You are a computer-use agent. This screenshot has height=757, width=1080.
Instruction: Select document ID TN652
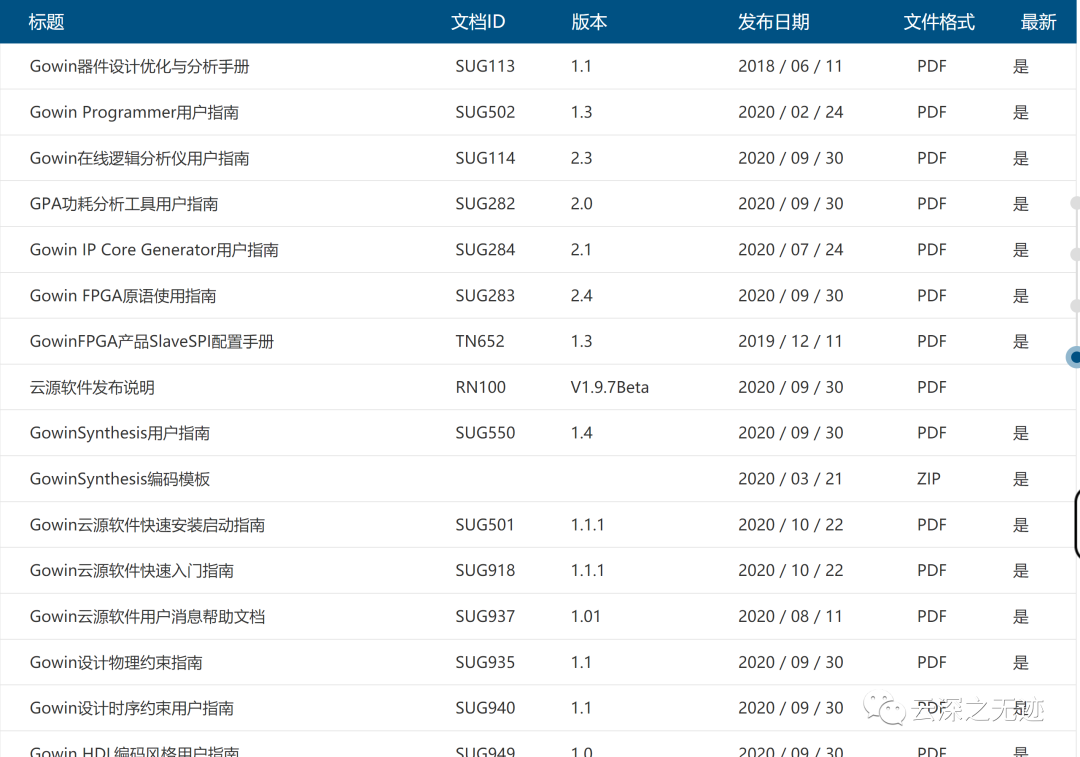(x=480, y=342)
